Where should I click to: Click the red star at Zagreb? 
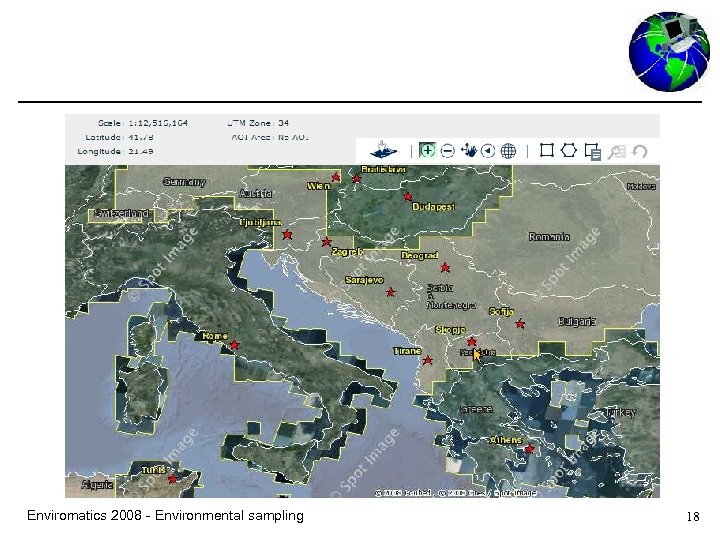pyautogui.click(x=326, y=242)
